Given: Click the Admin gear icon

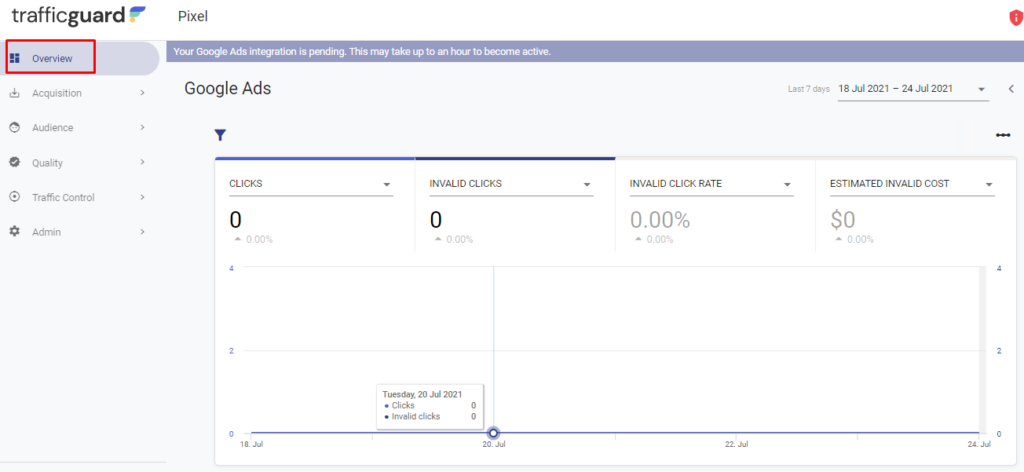Looking at the screenshot, I should 15,232.
